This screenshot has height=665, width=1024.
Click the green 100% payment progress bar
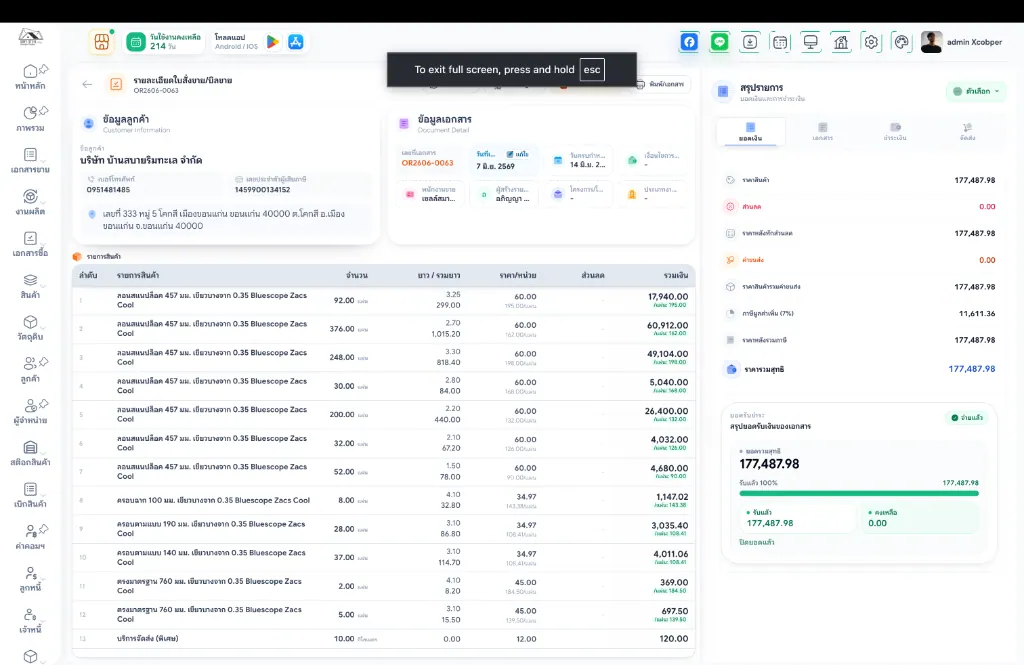[859, 493]
